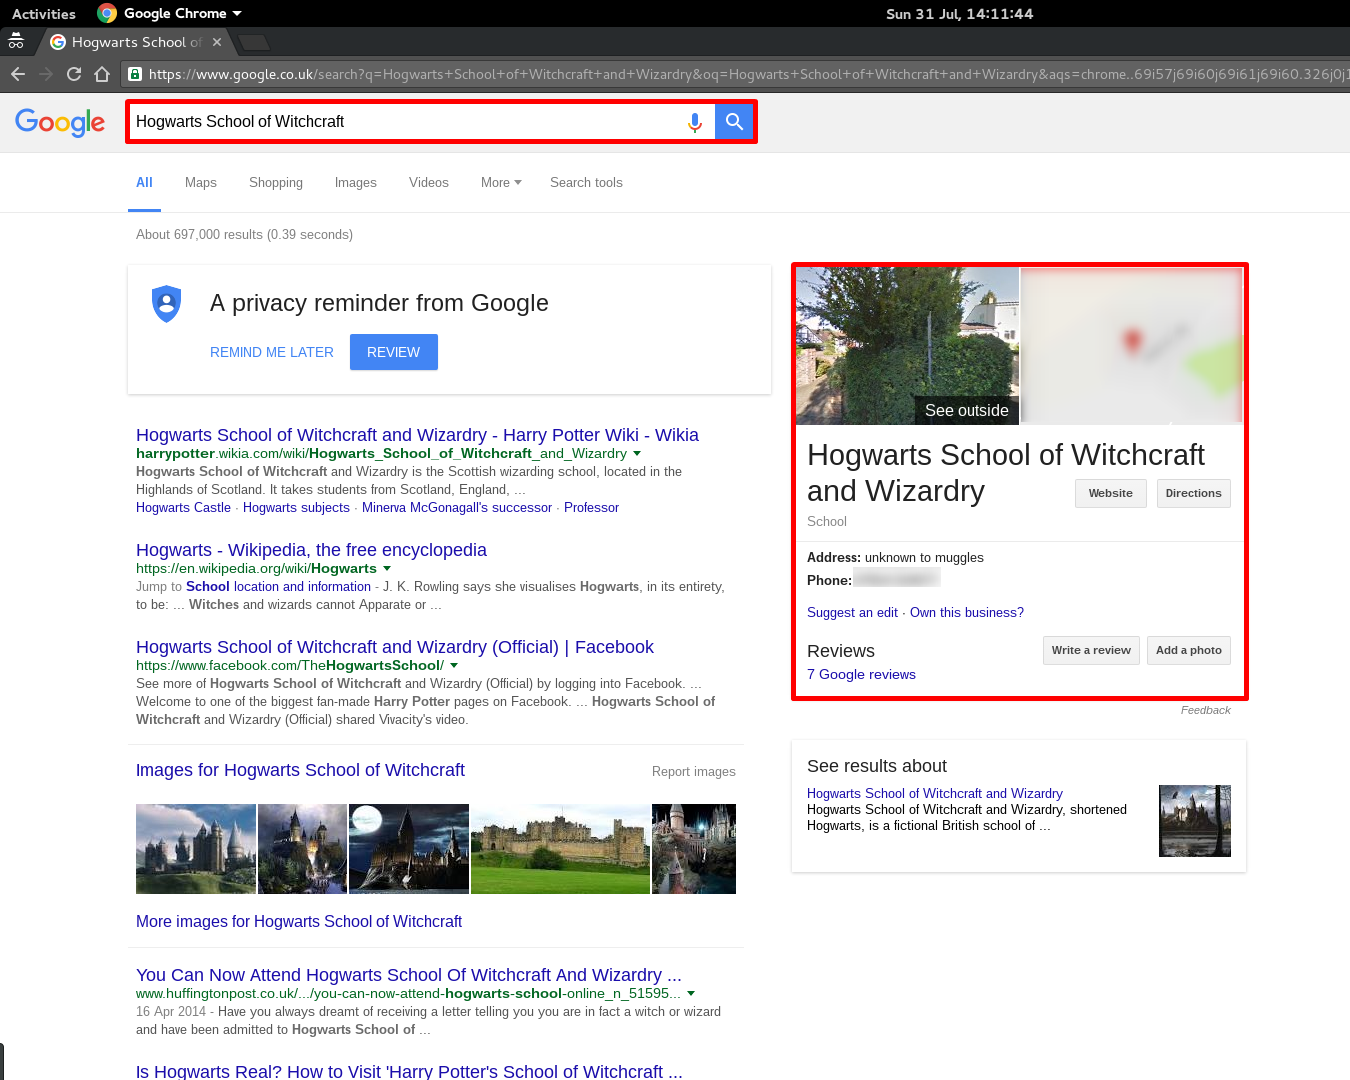Viewport: 1350px width, 1080px height.
Task: Go to the home page icon
Action: 102,74
